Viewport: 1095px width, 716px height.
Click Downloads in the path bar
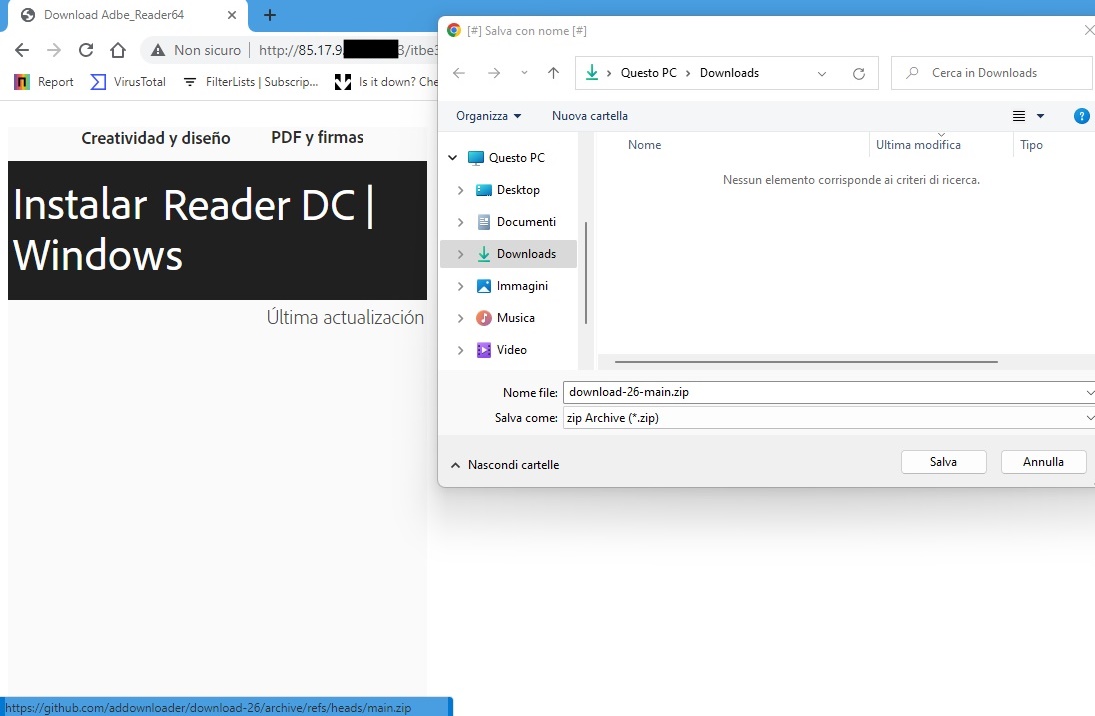(x=729, y=73)
